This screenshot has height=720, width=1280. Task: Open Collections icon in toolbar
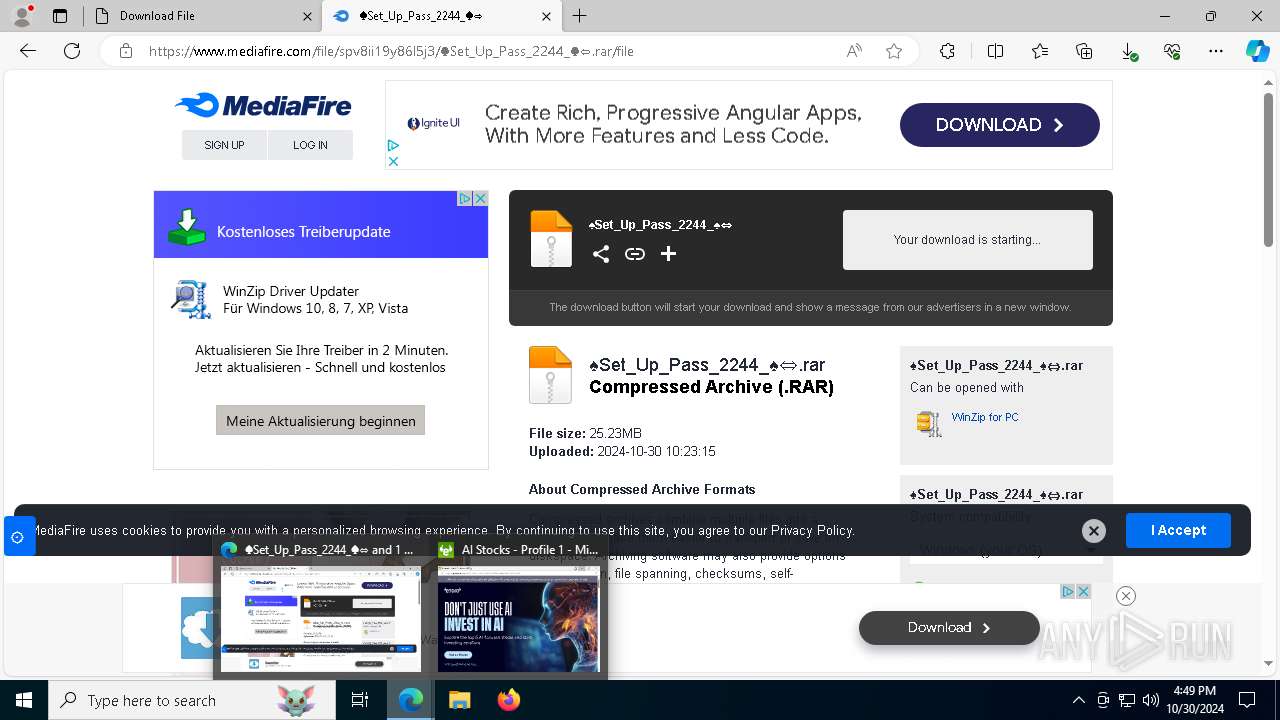coord(1084,51)
